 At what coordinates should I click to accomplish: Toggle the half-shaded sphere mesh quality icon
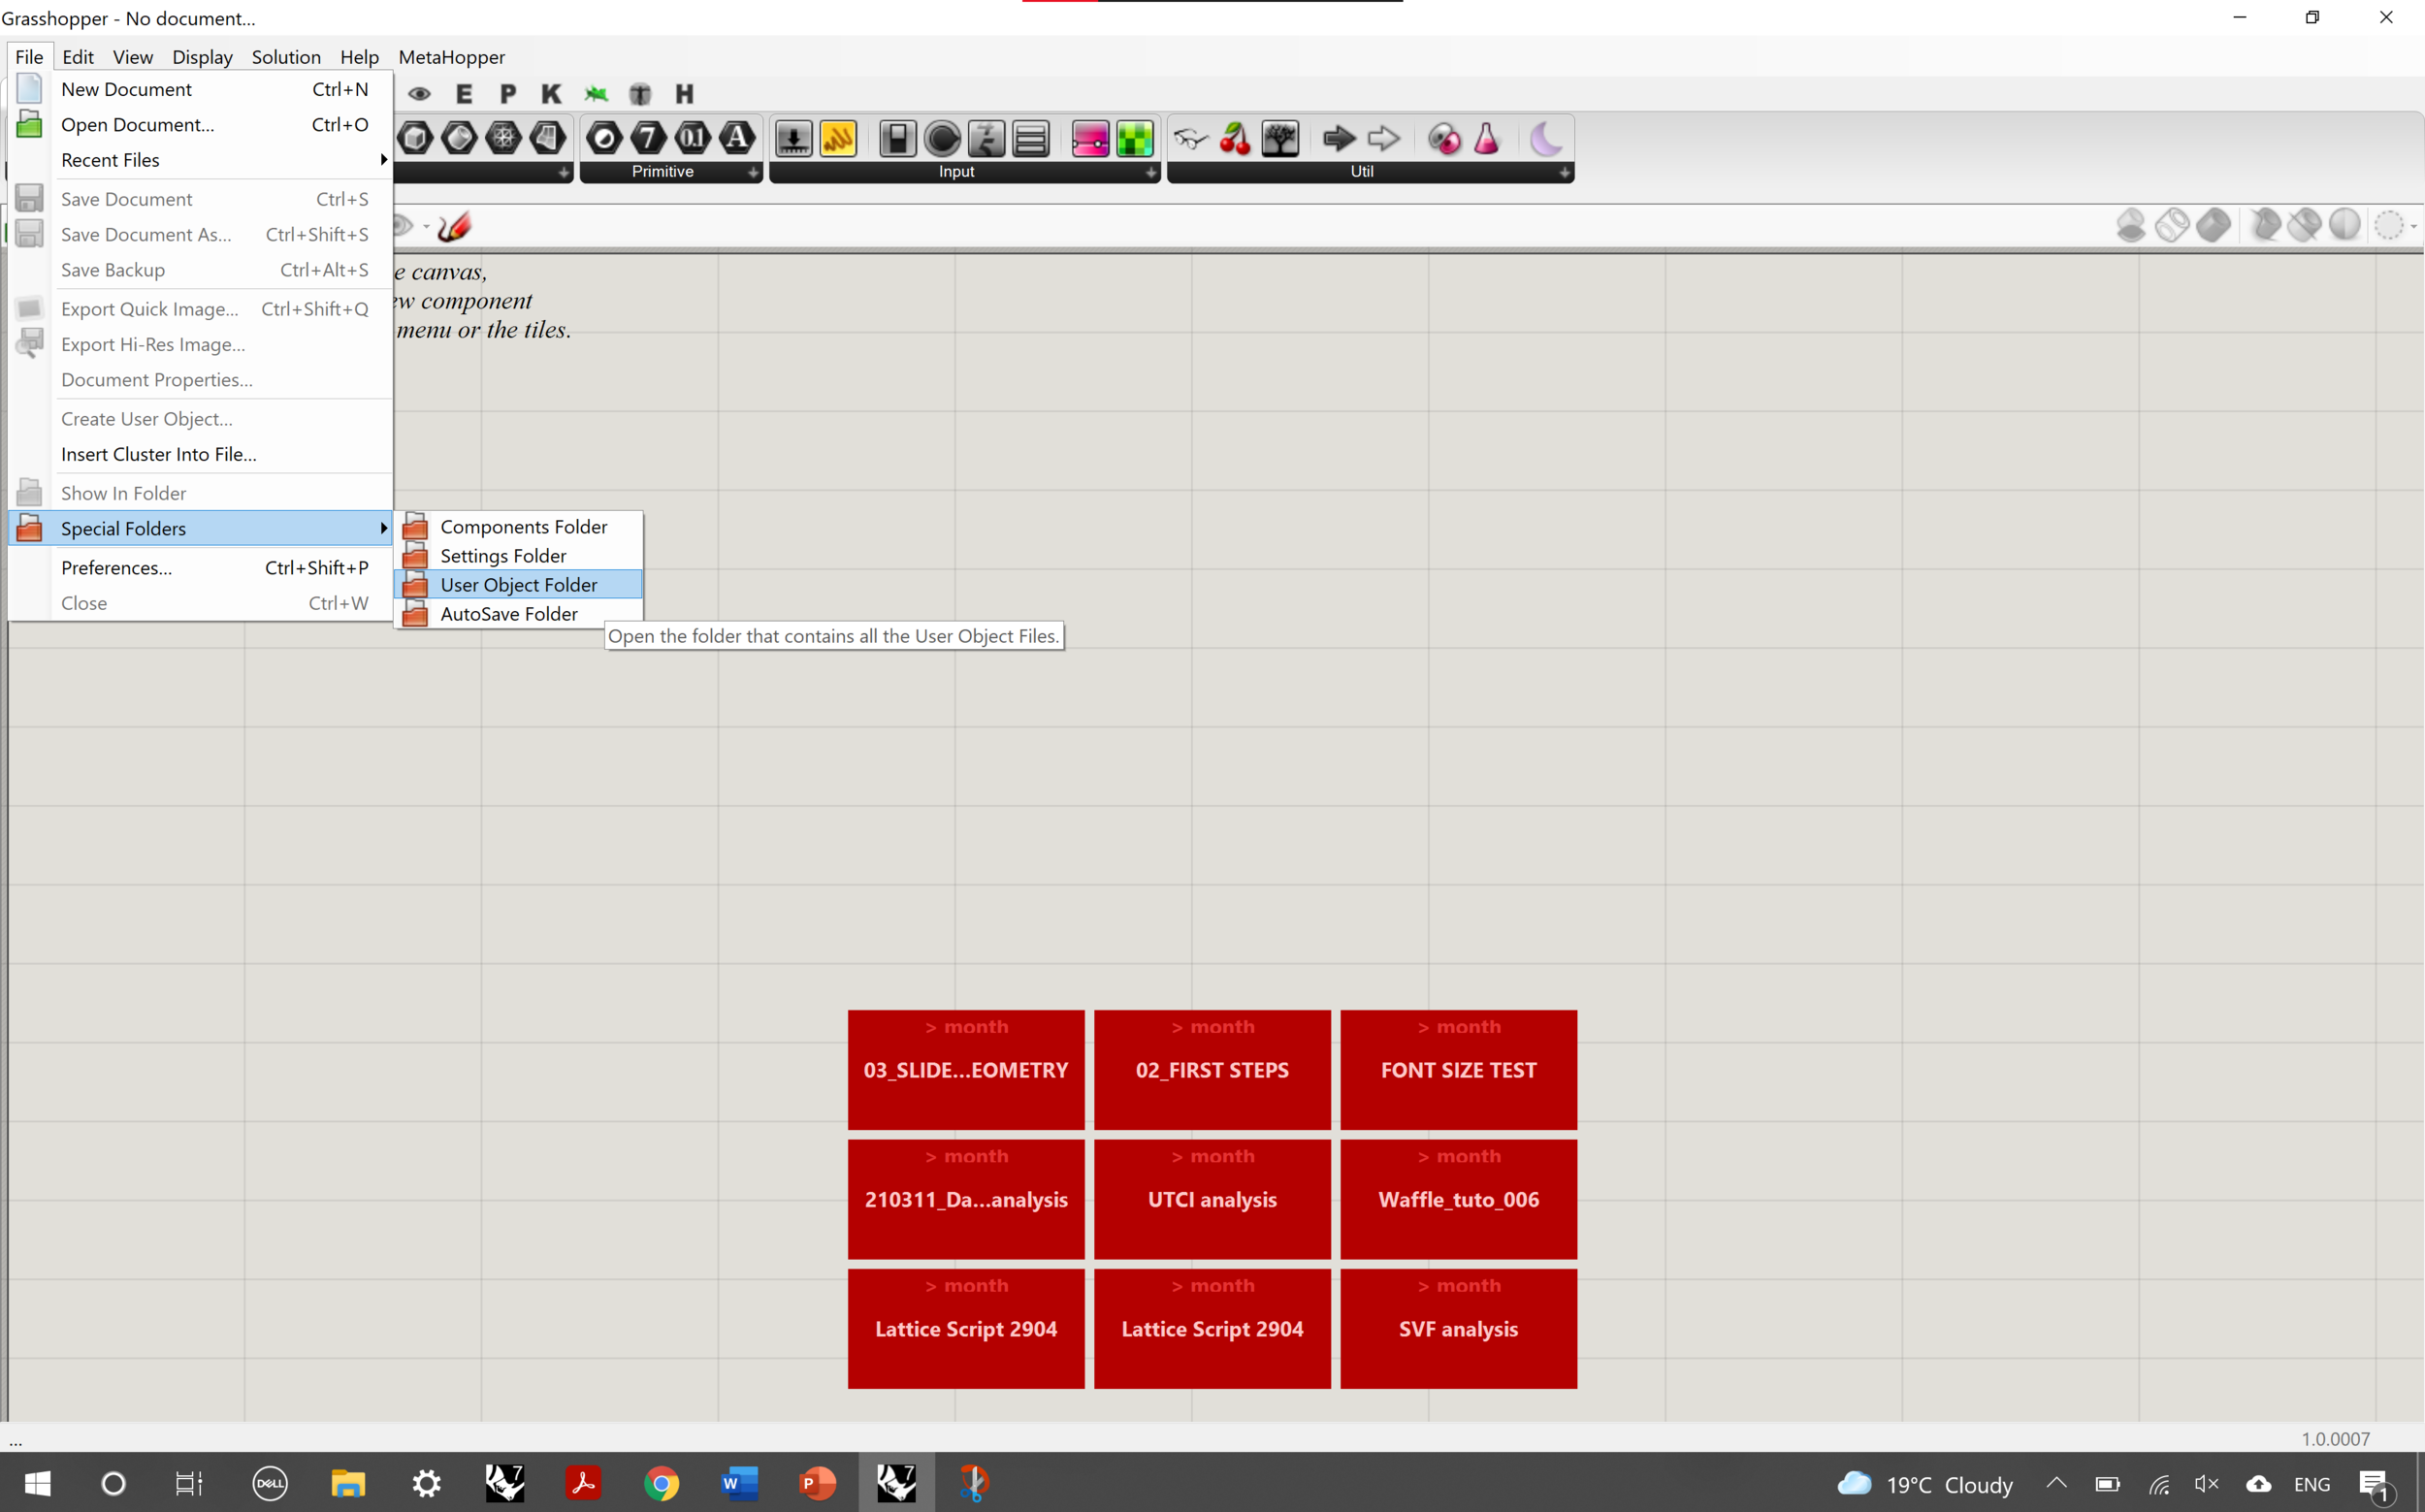tap(2345, 225)
